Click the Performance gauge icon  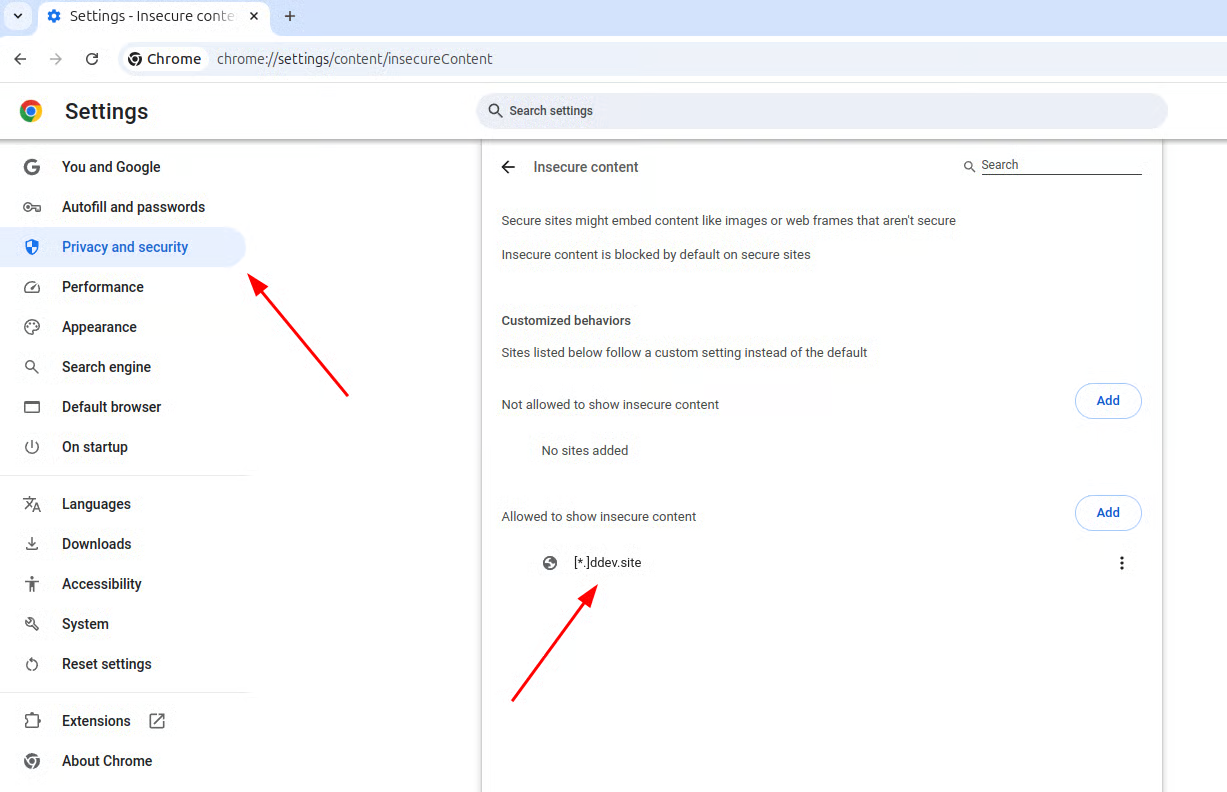tap(32, 287)
